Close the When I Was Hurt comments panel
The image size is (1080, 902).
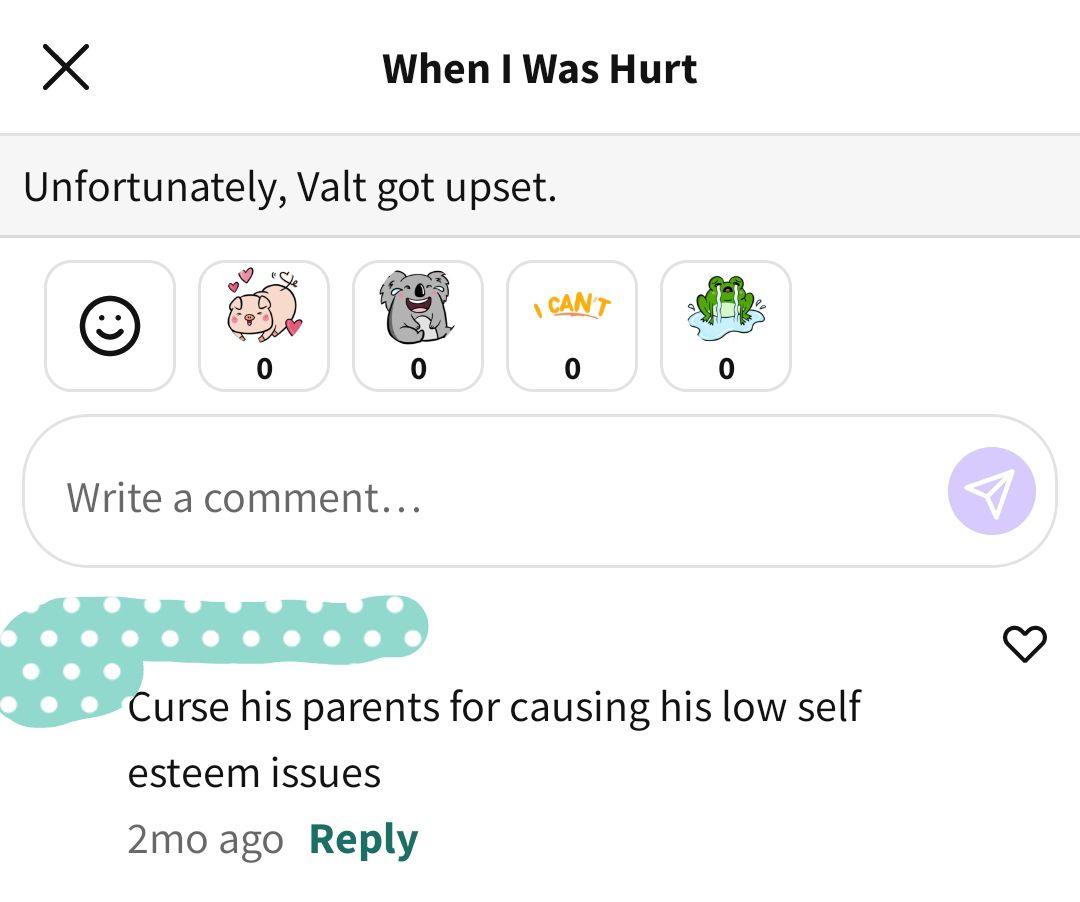click(66, 67)
